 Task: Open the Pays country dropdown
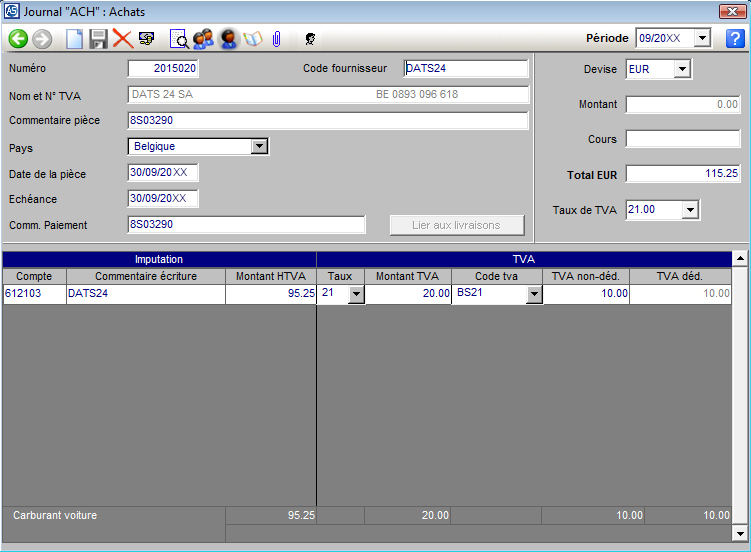(x=259, y=147)
